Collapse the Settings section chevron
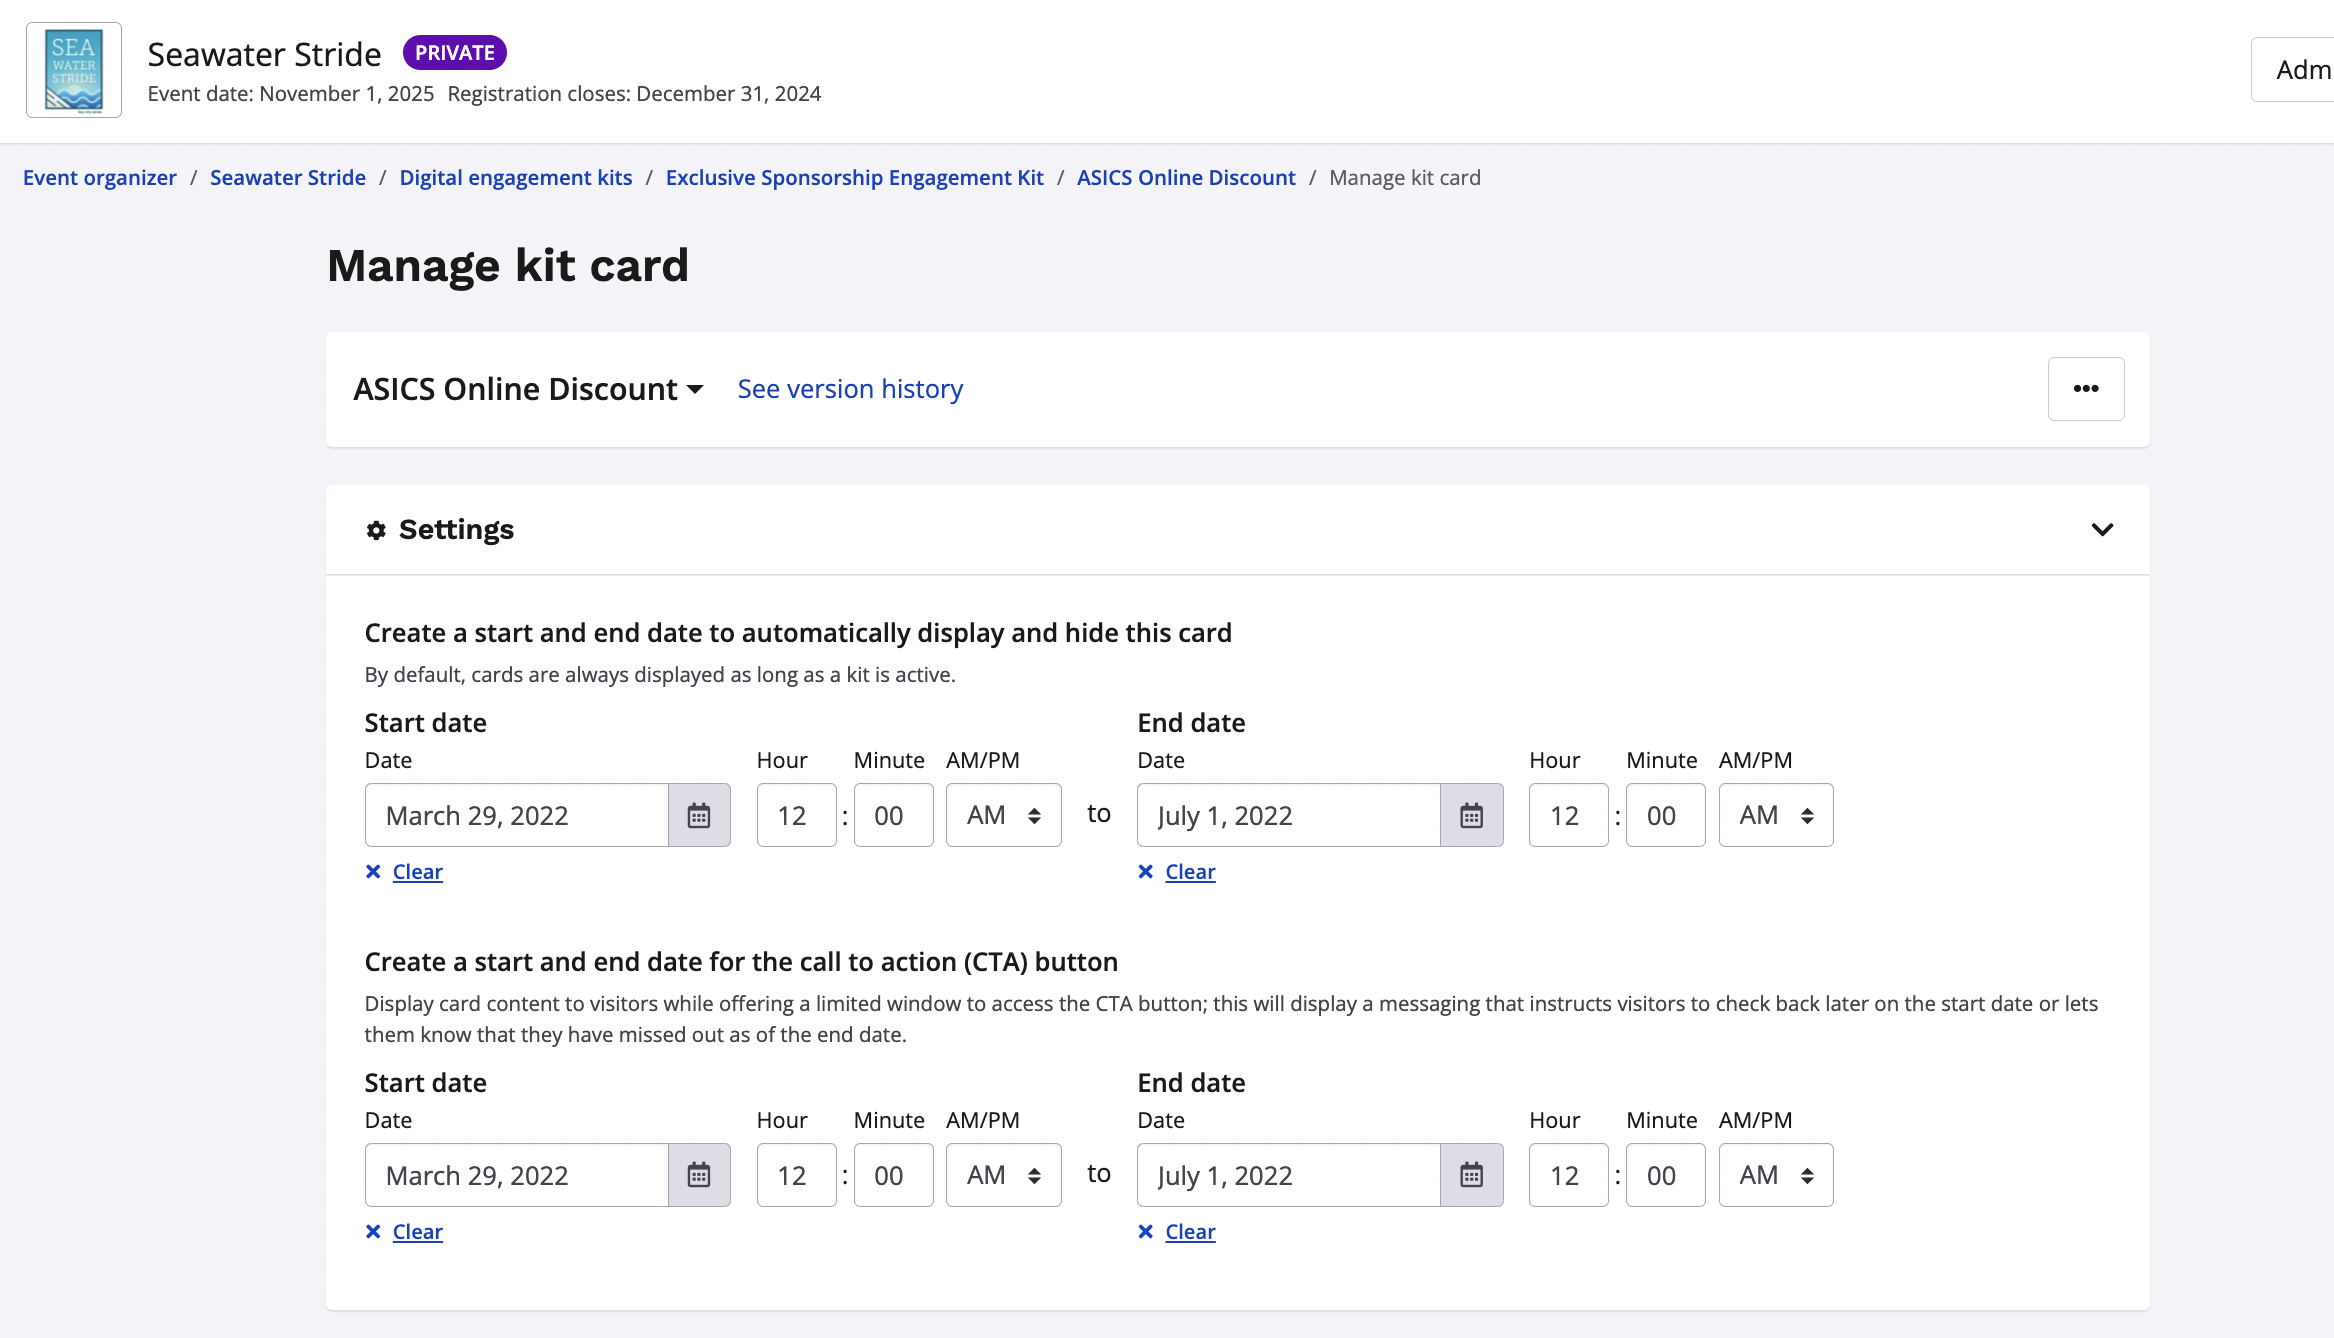 (2102, 530)
